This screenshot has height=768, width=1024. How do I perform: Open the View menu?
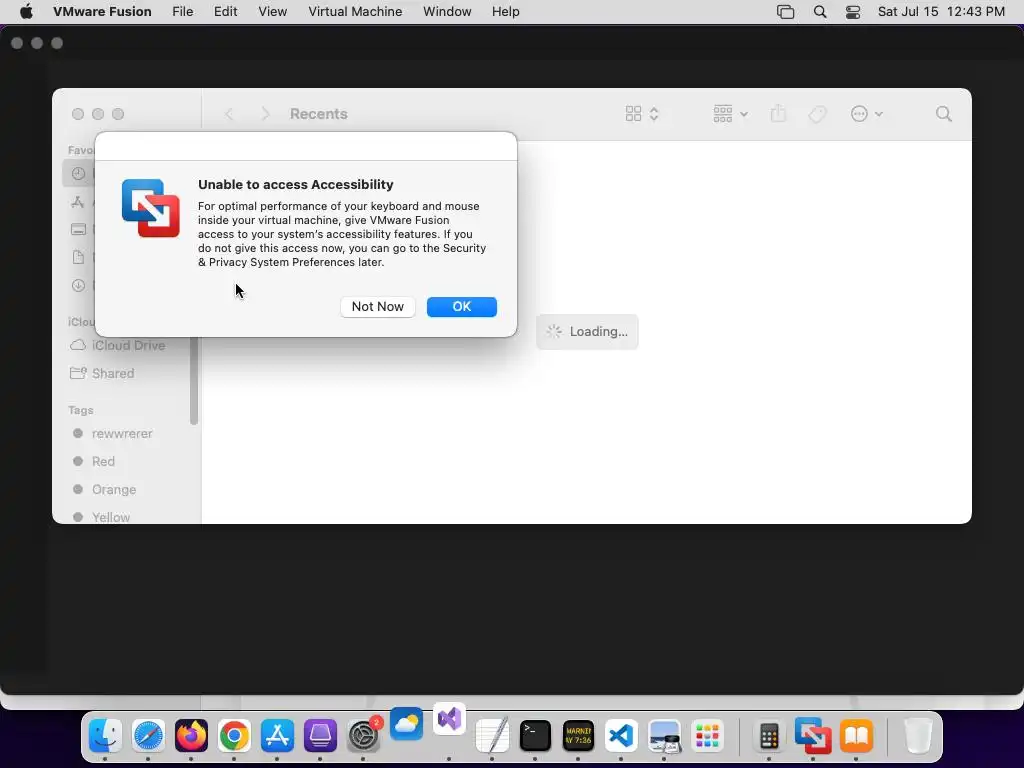point(272,11)
